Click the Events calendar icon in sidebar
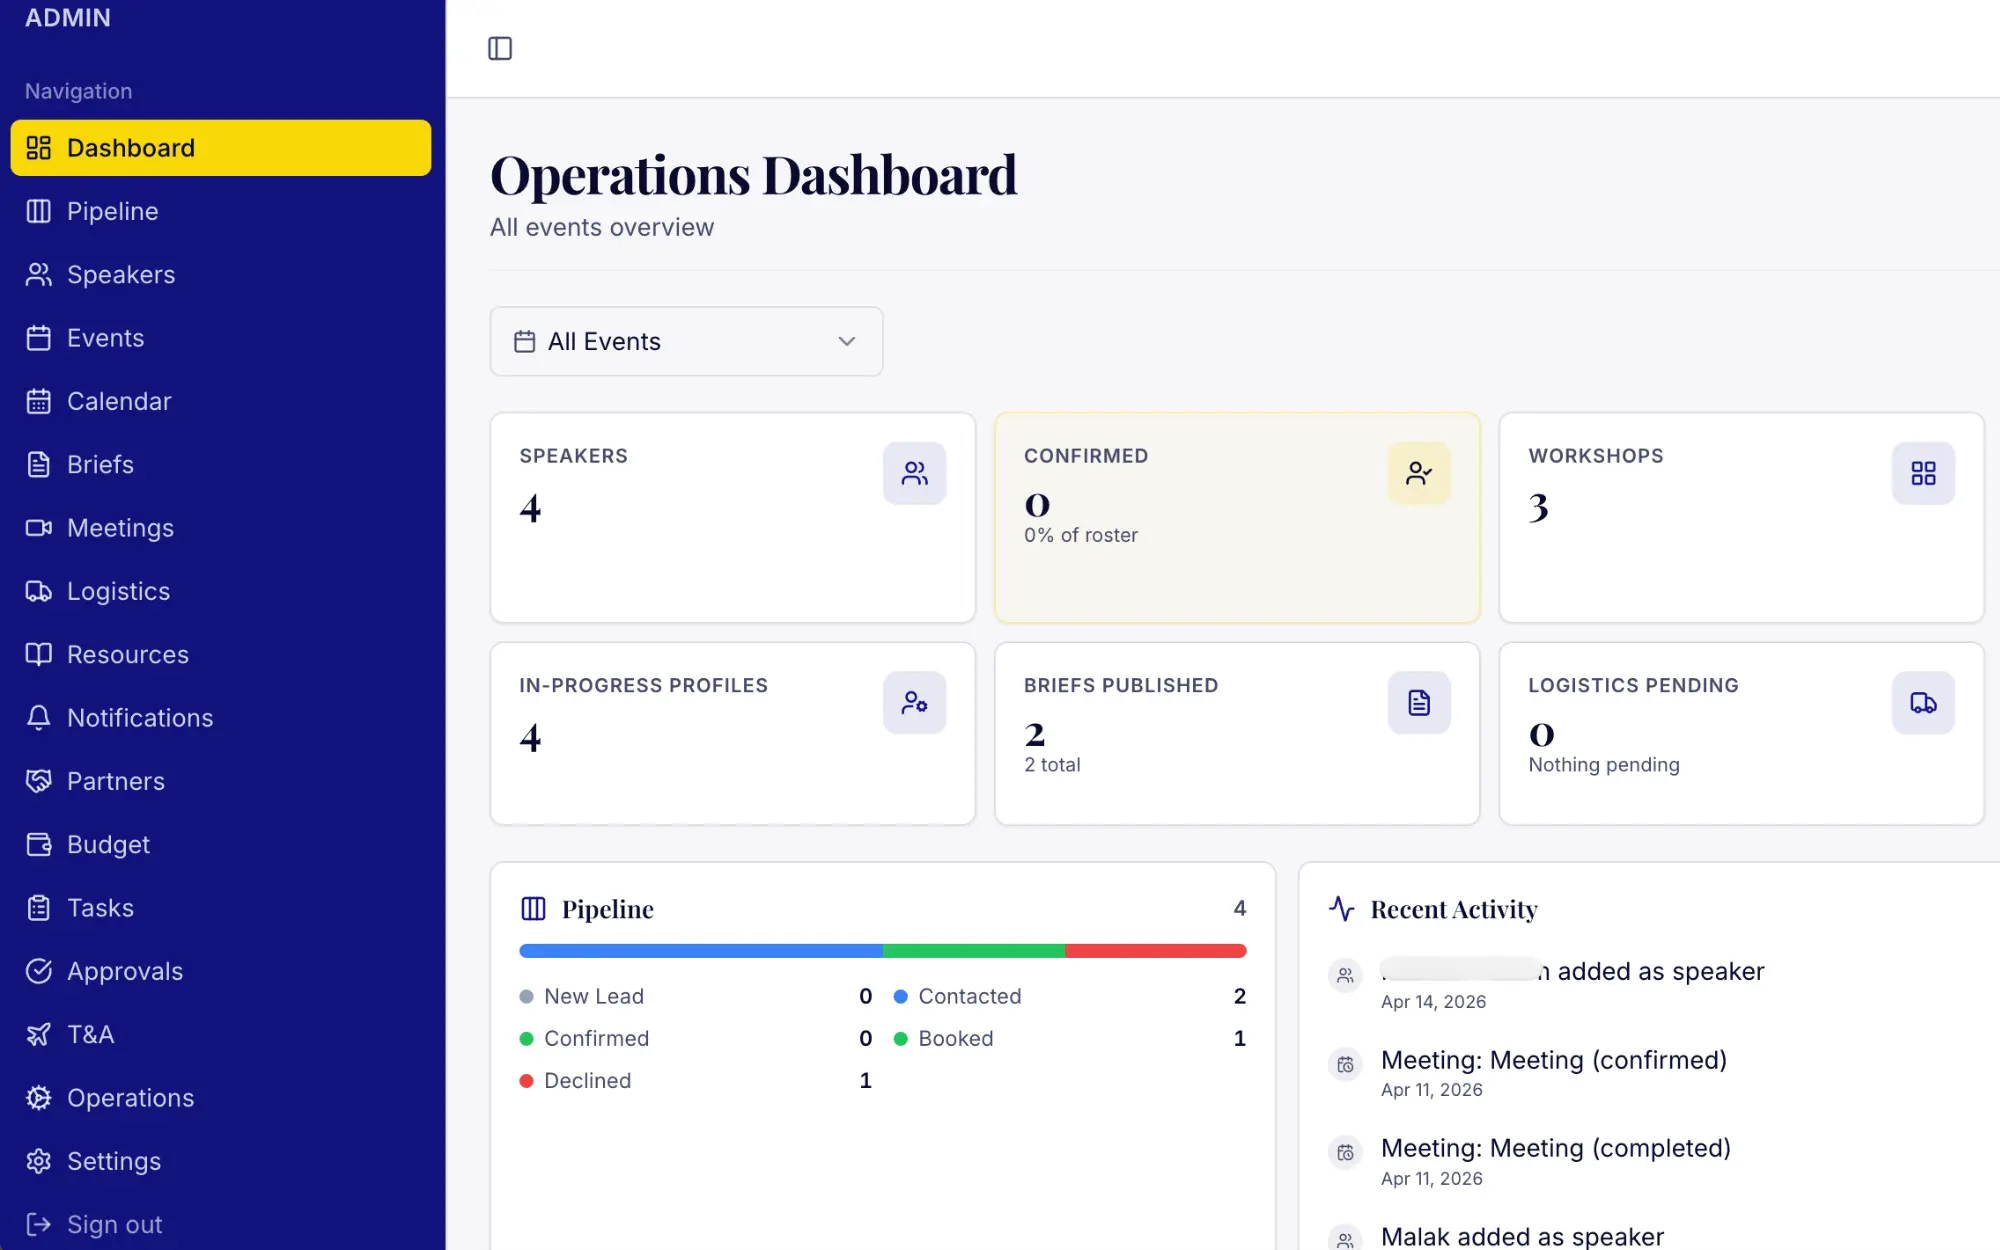 pos(38,338)
